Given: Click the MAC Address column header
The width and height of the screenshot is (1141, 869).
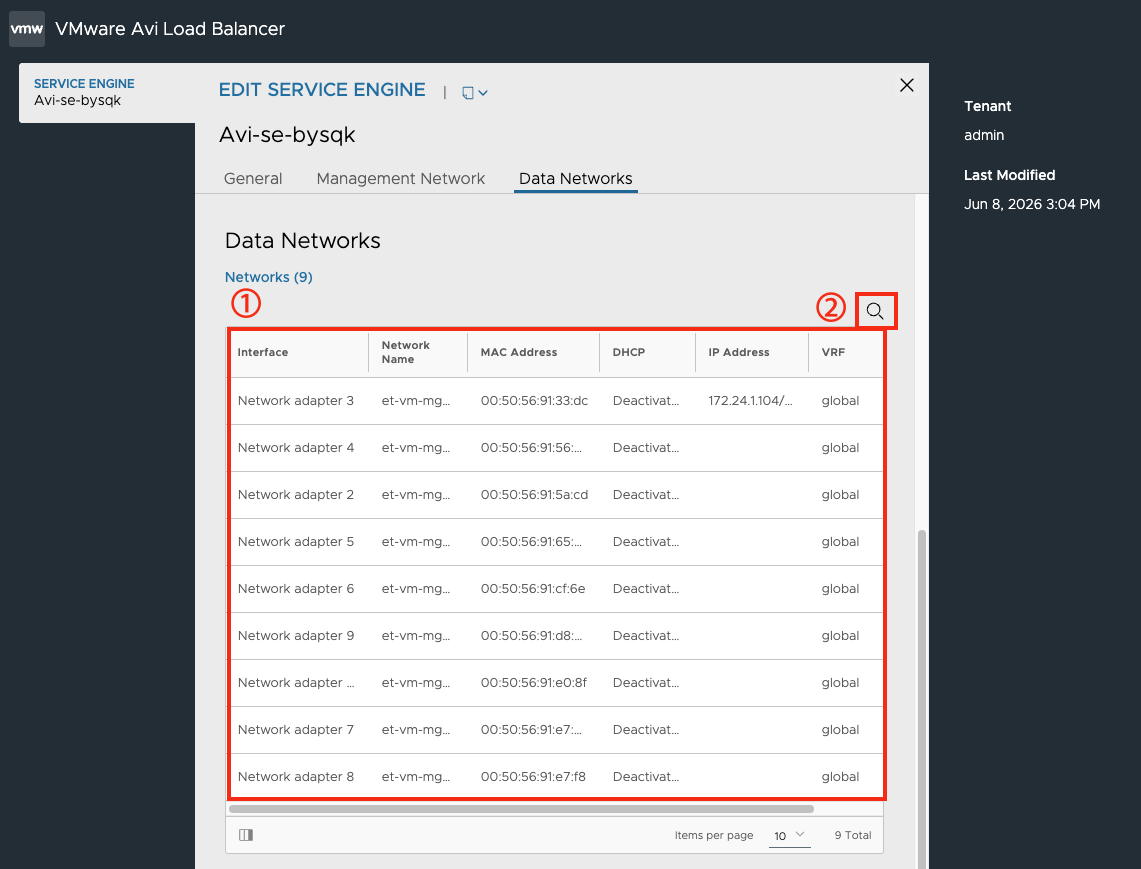Looking at the screenshot, I should 519,352.
